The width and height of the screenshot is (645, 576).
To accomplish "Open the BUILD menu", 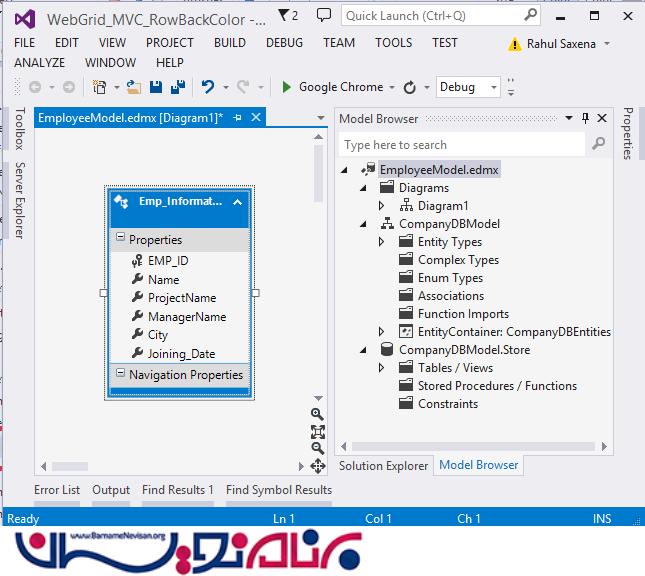I will point(229,43).
